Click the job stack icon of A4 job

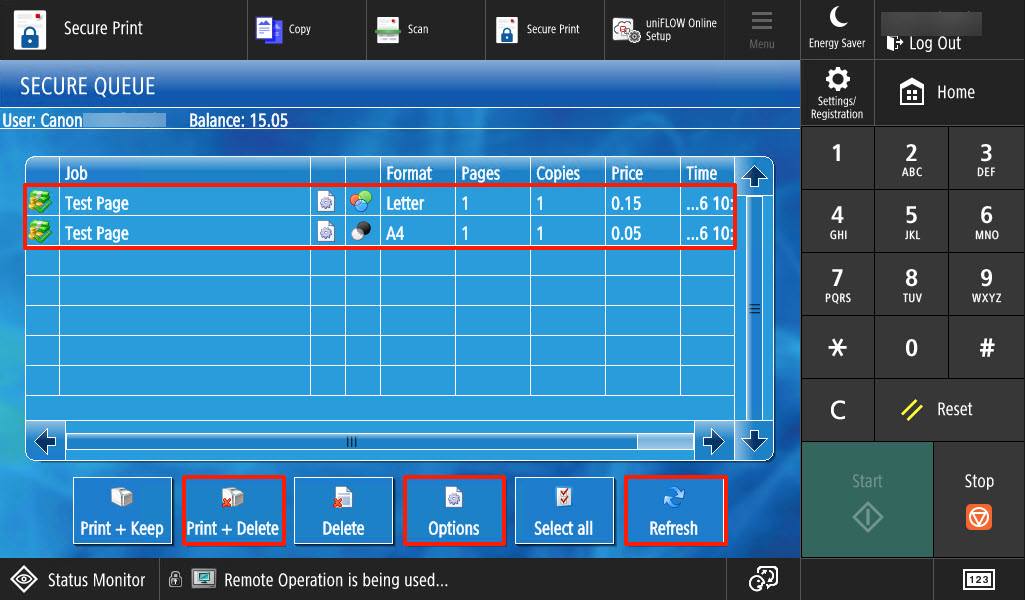pos(40,231)
